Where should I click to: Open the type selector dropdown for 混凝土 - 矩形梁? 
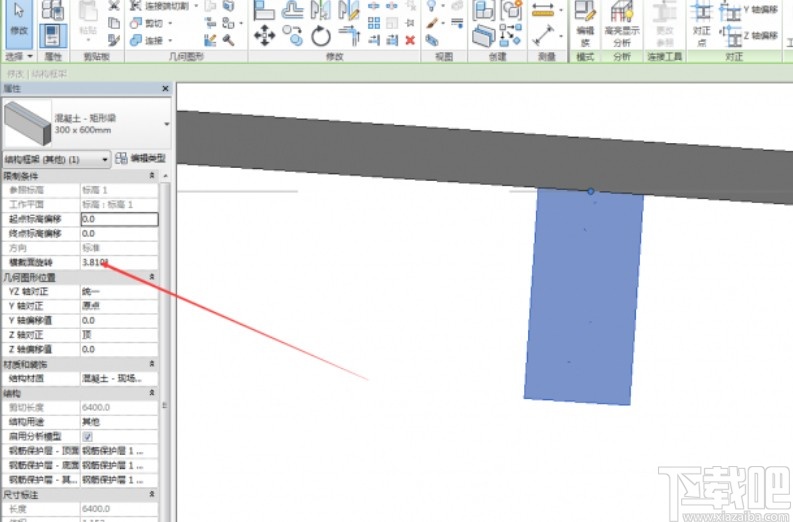click(166, 124)
